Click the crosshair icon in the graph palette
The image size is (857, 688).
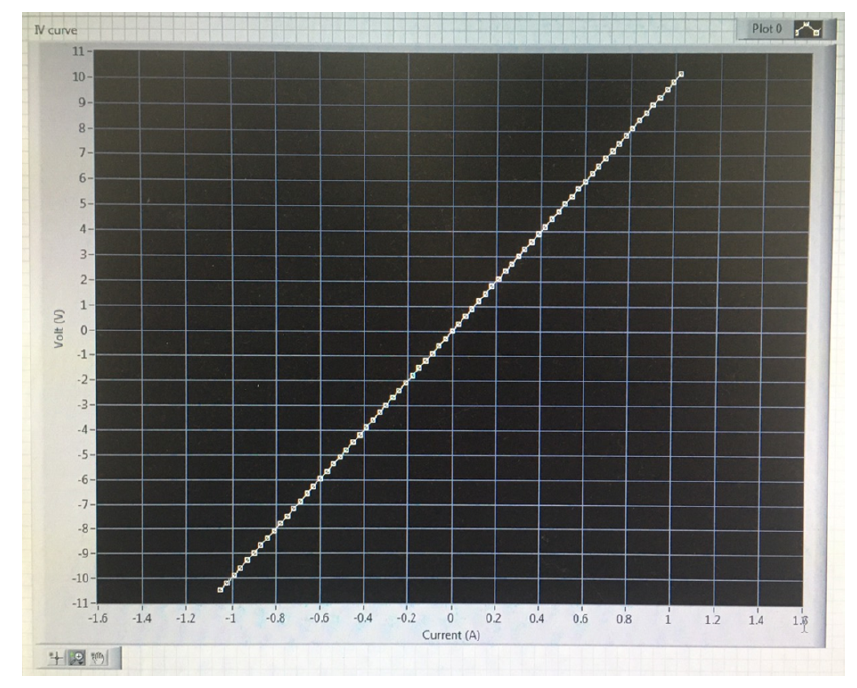click(x=57, y=660)
